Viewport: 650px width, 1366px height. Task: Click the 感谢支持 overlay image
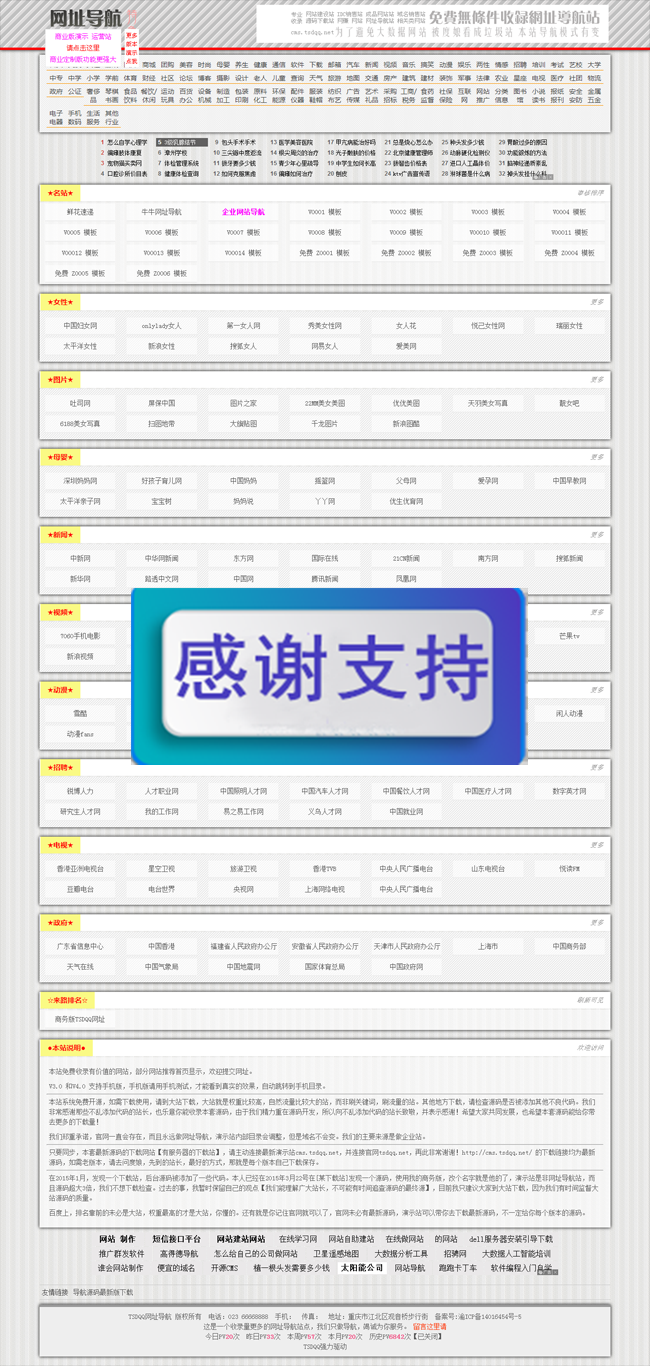point(328,678)
